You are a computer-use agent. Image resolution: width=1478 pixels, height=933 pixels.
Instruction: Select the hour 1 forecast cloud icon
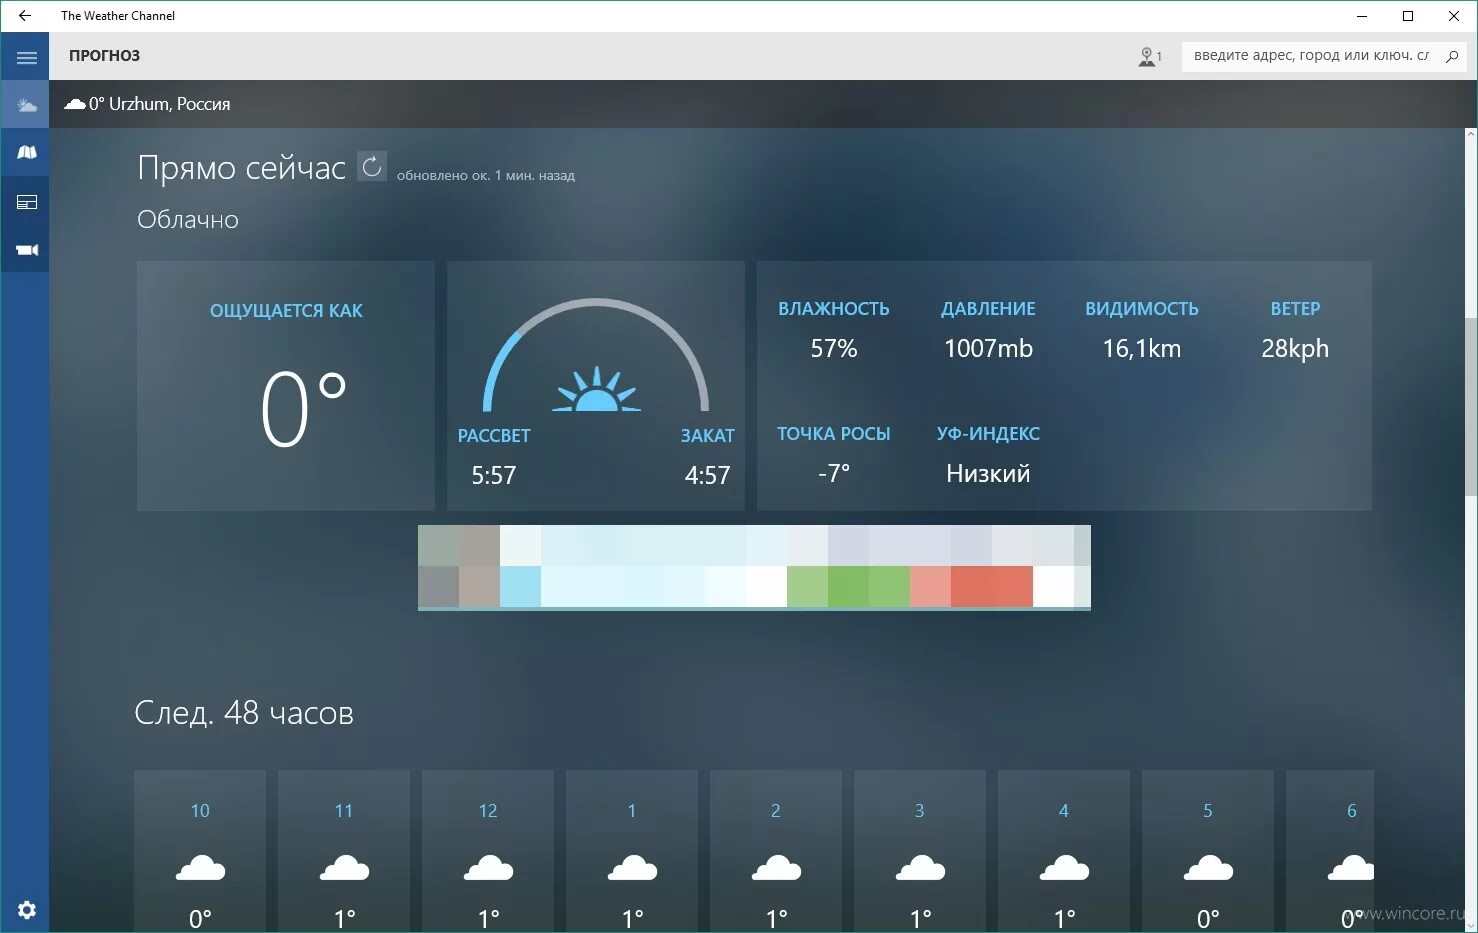[x=632, y=867]
